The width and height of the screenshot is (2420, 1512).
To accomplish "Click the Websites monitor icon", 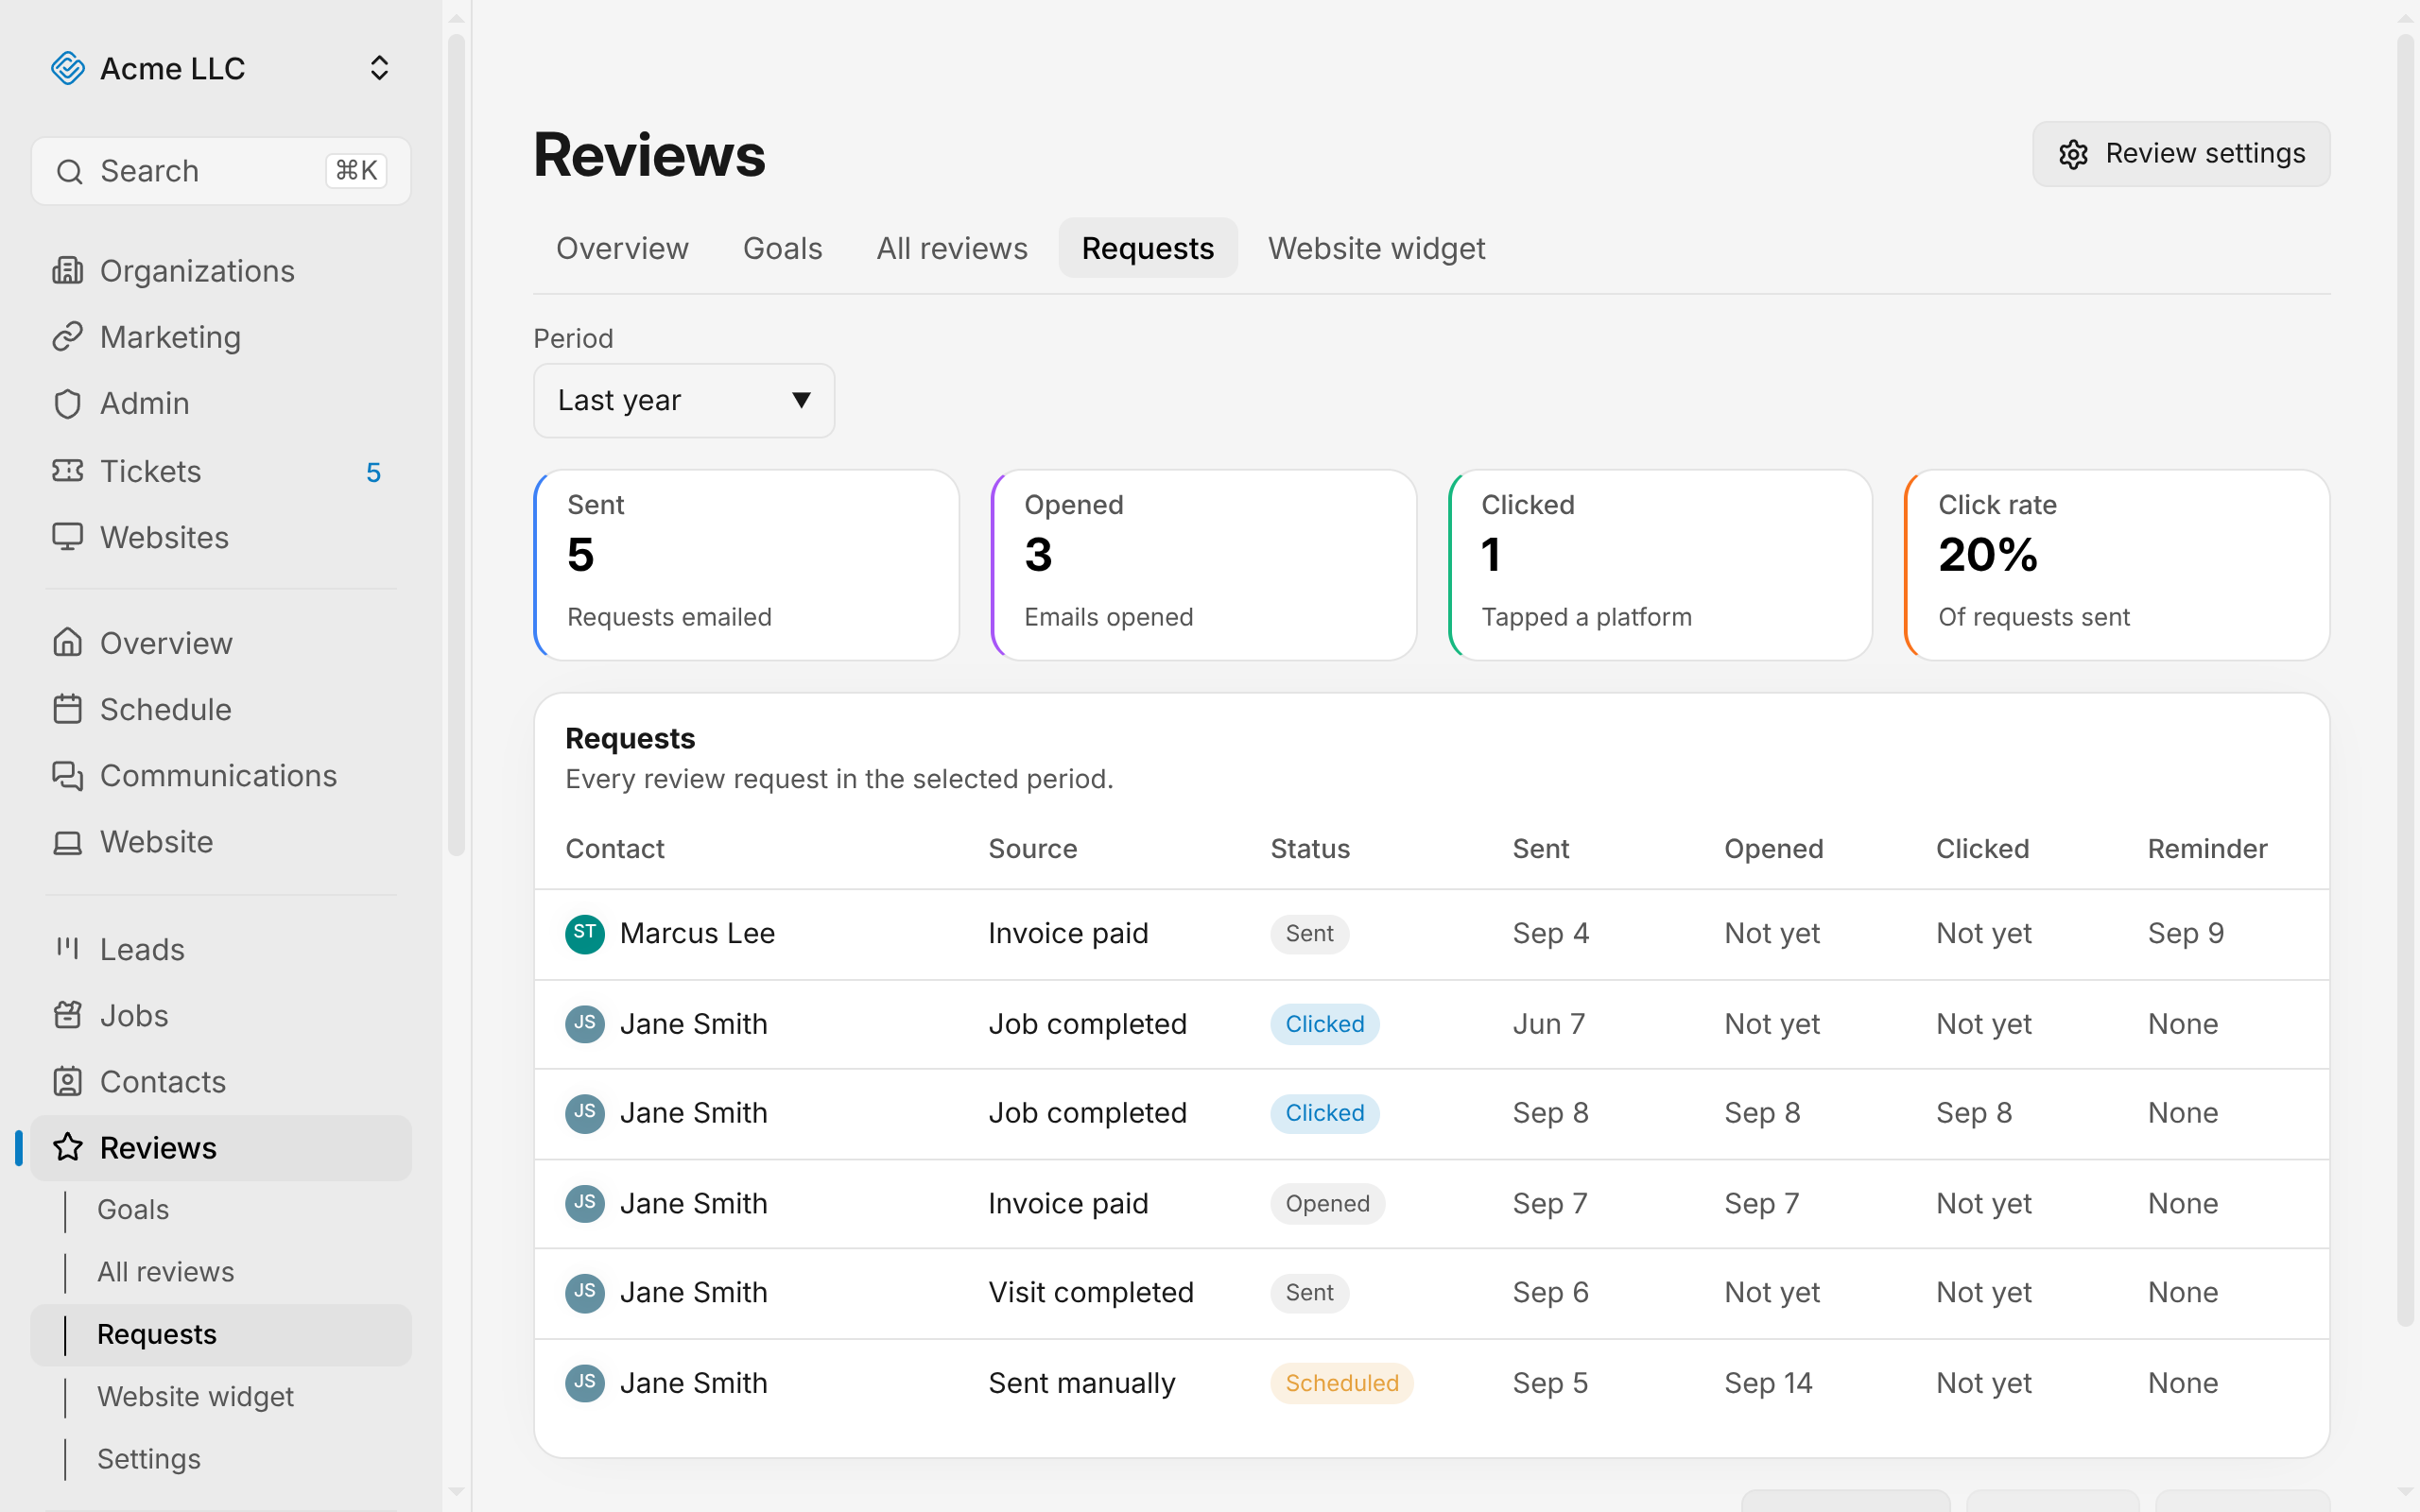I will coord(67,537).
